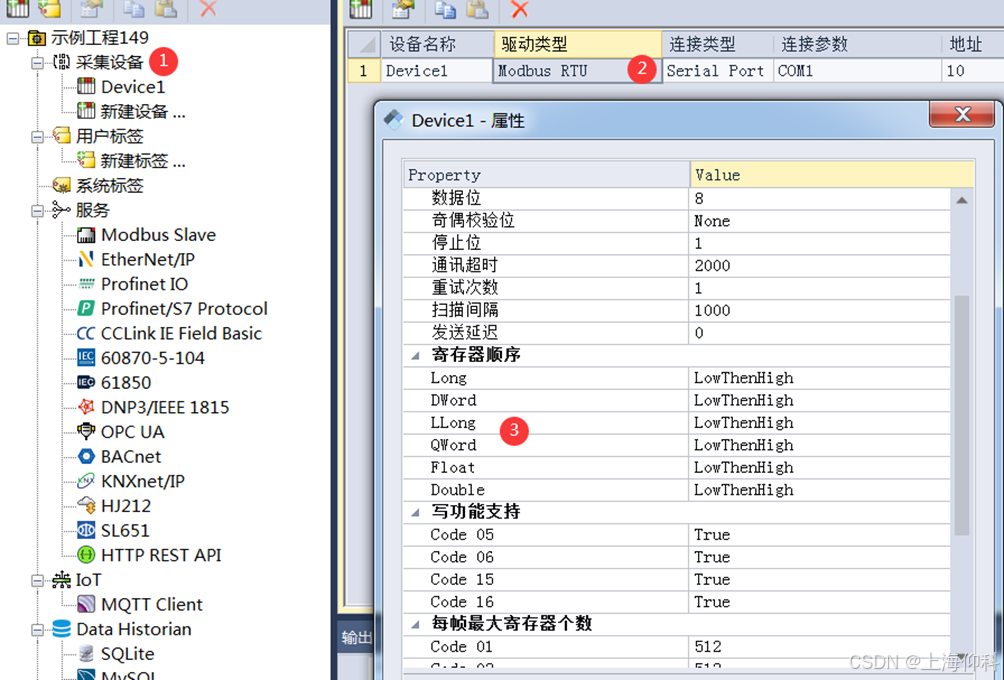
Task: Select the Profinet/S7 Protocol icon
Action: click(86, 309)
